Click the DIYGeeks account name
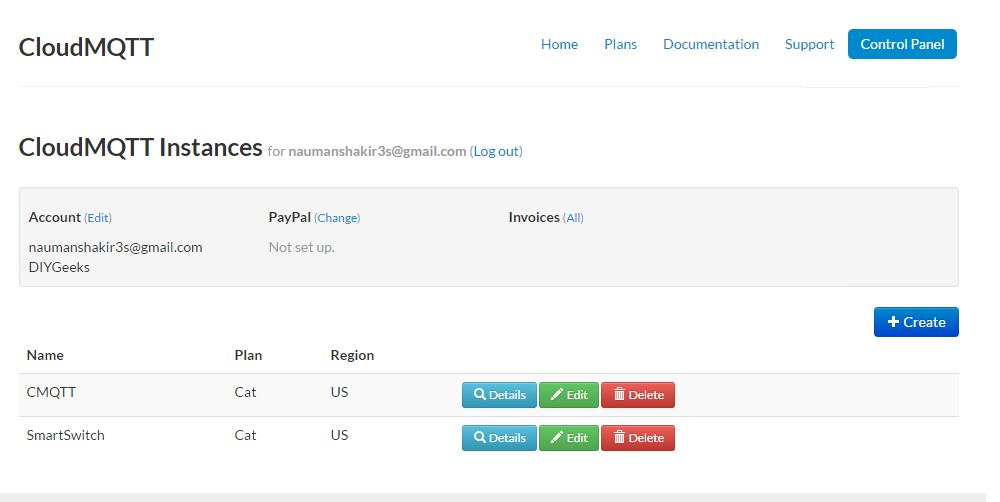The width and height of the screenshot is (1000, 502). point(59,267)
